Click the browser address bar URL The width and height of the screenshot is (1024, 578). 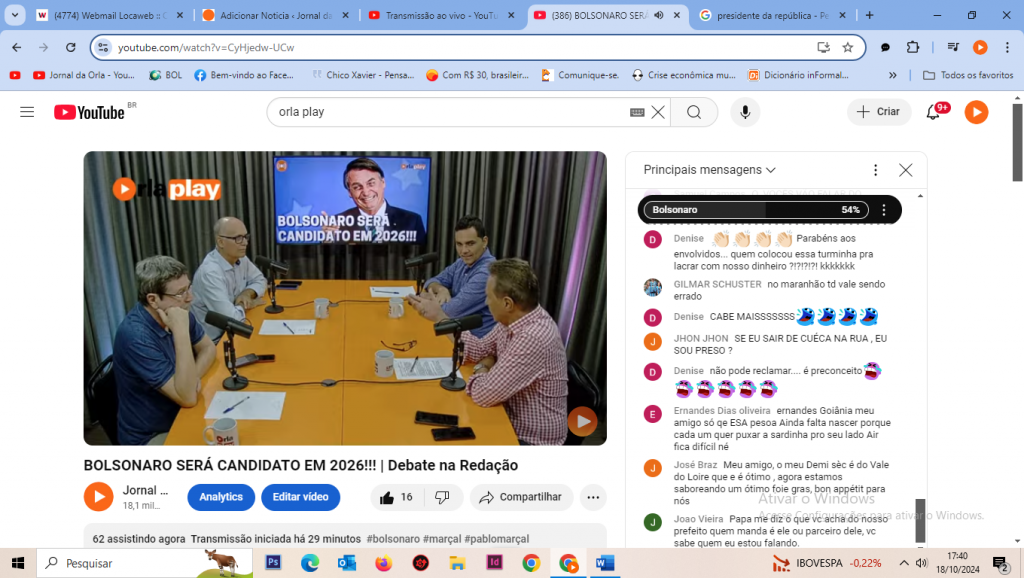click(206, 48)
